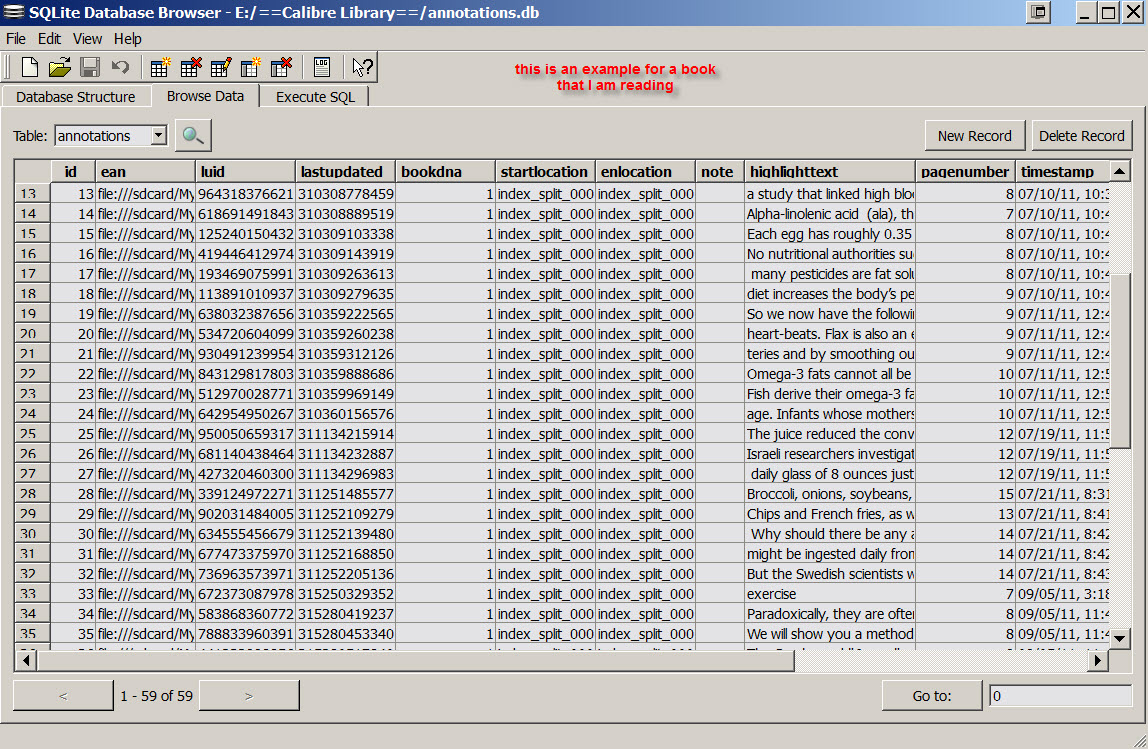Image resolution: width=1148 pixels, height=749 pixels.
Task: Click the Go to record number field
Action: [x=1060, y=696]
